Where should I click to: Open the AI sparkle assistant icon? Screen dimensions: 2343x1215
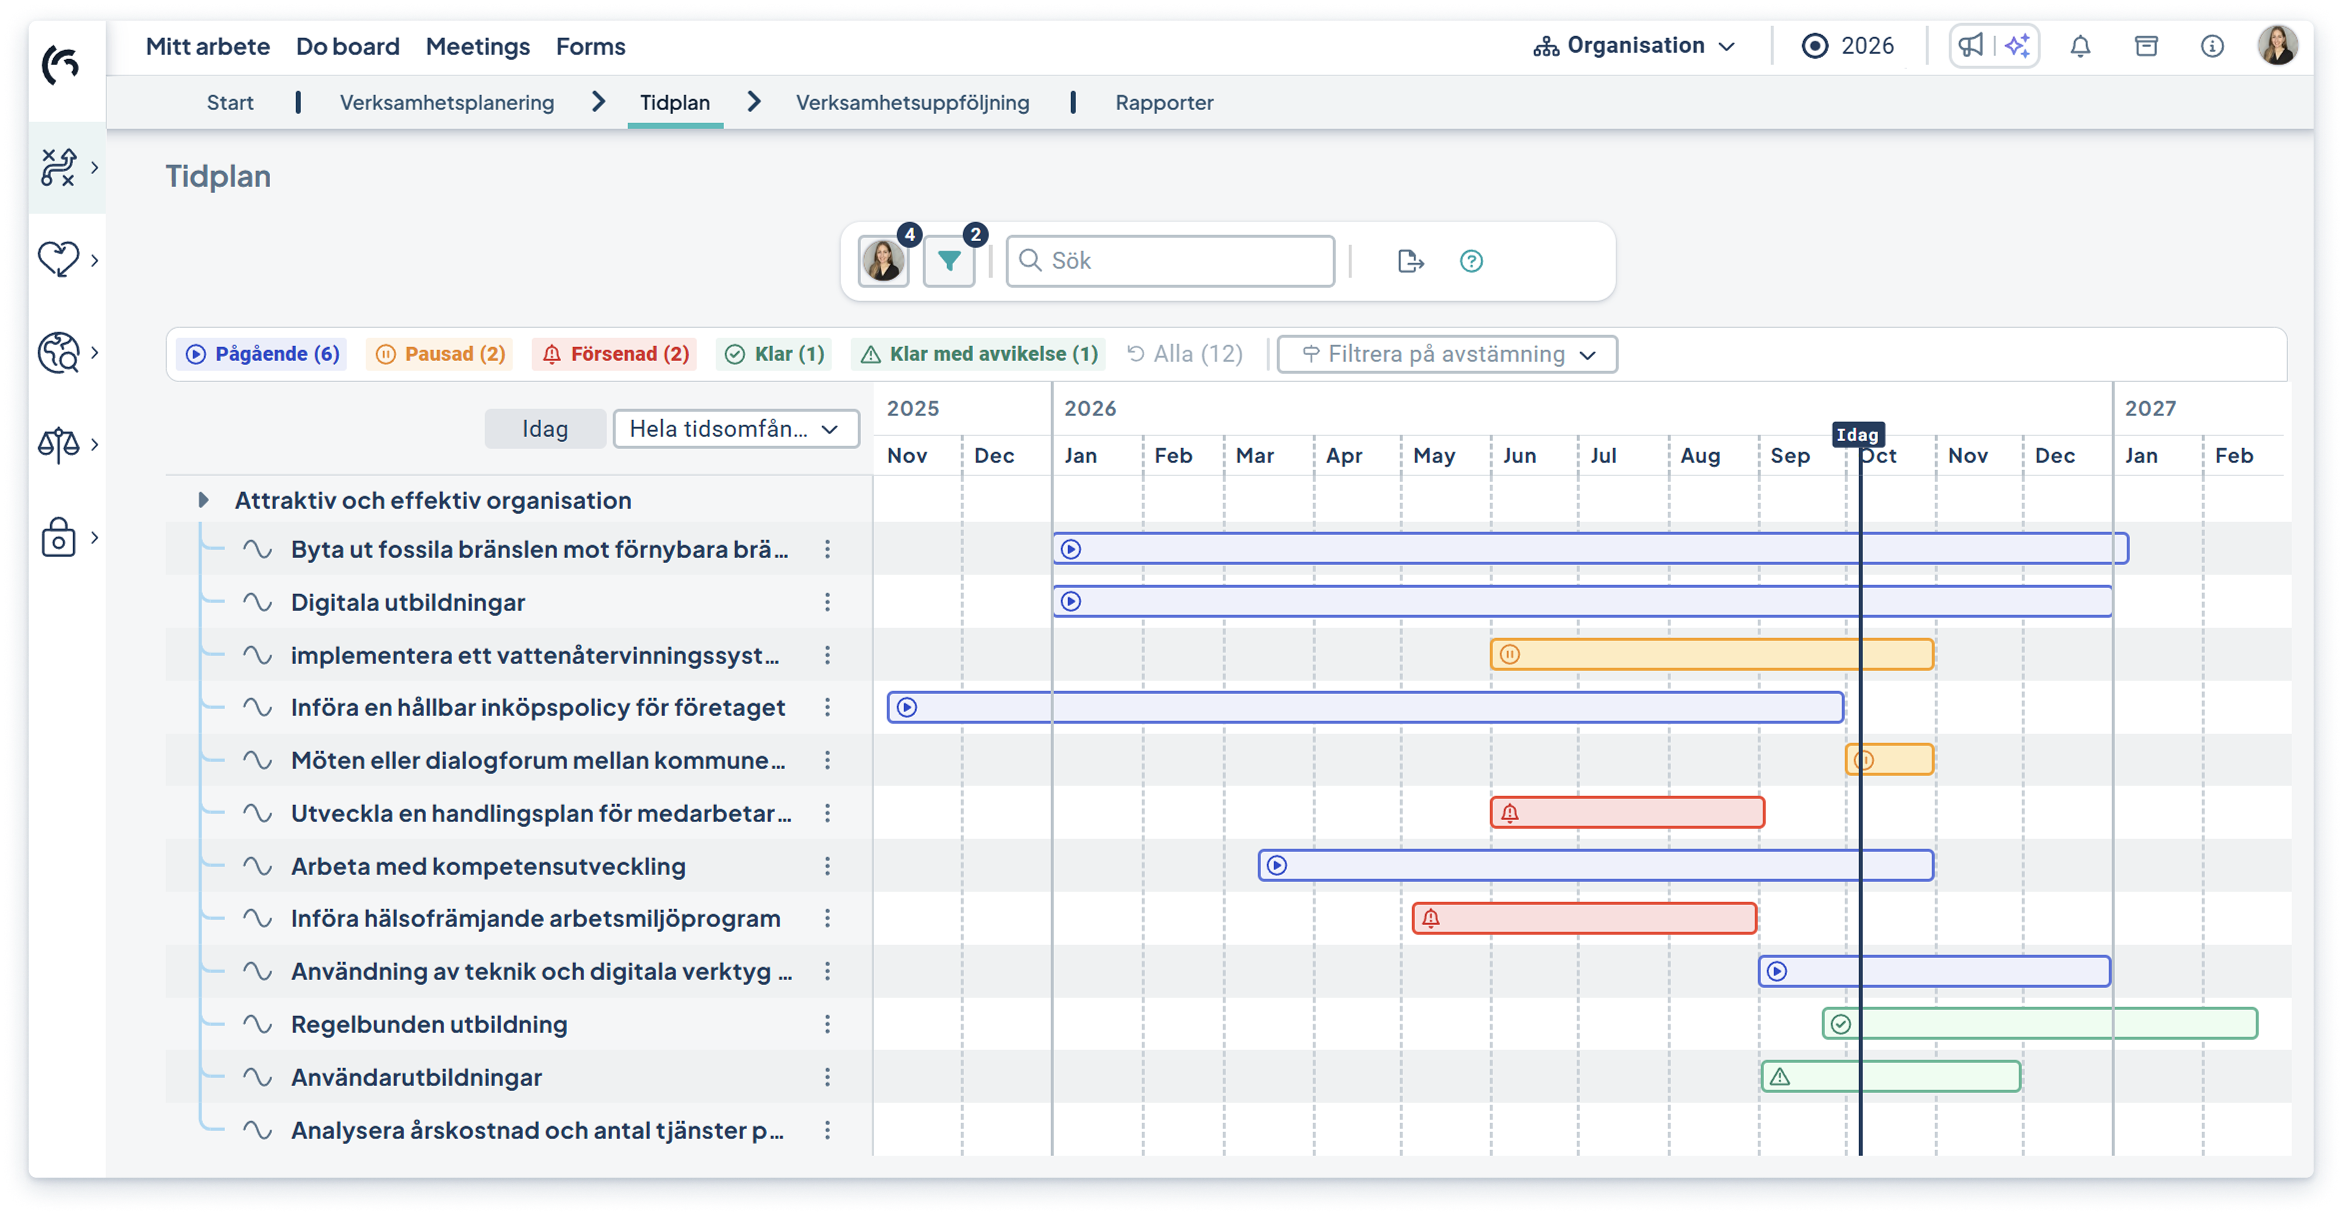(x=2018, y=46)
